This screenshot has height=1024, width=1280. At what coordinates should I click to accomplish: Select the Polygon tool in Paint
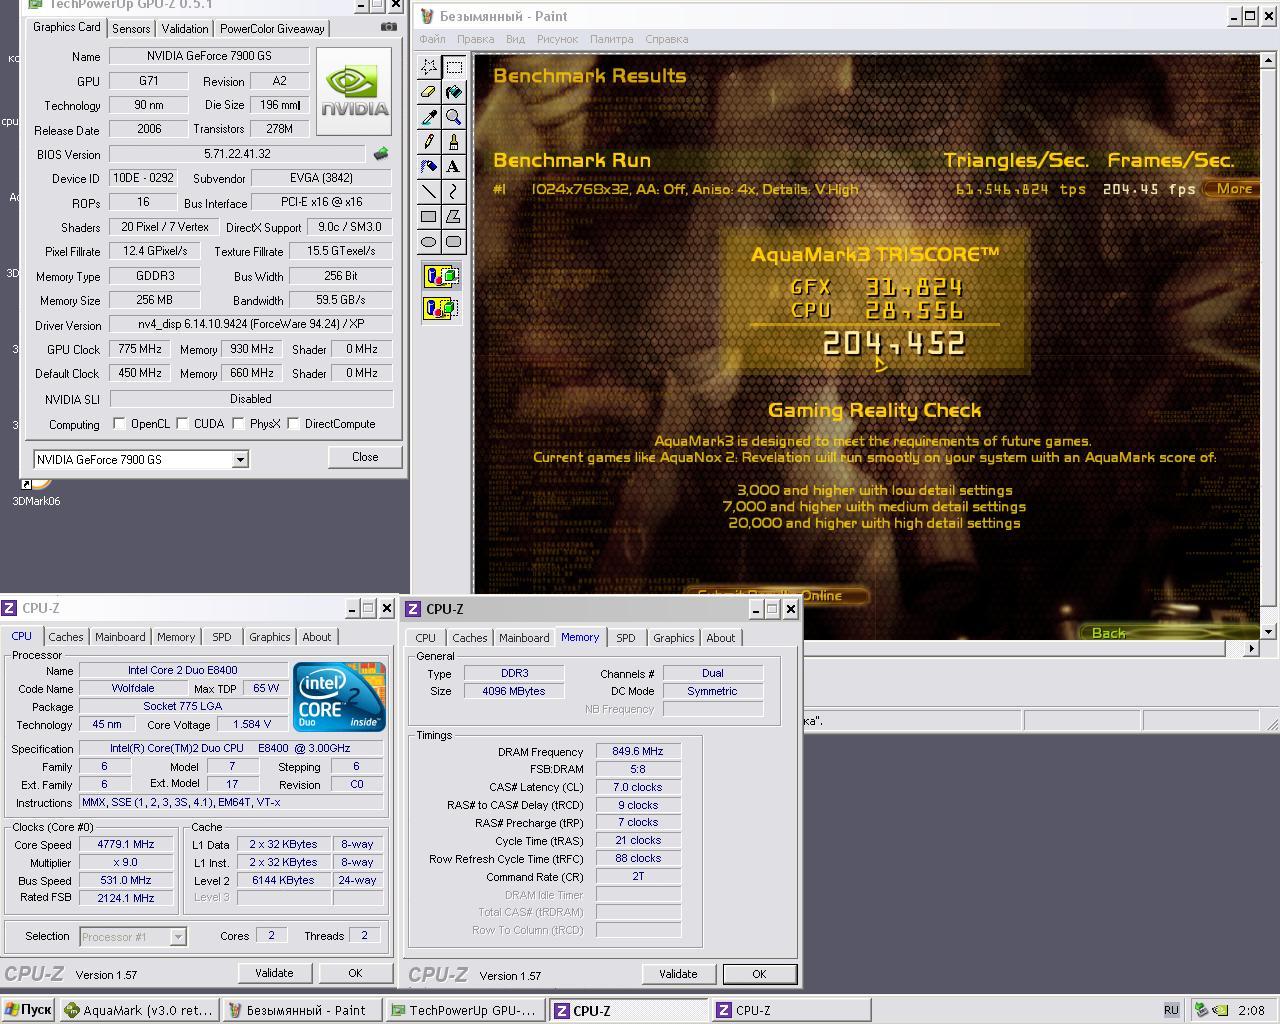click(454, 217)
